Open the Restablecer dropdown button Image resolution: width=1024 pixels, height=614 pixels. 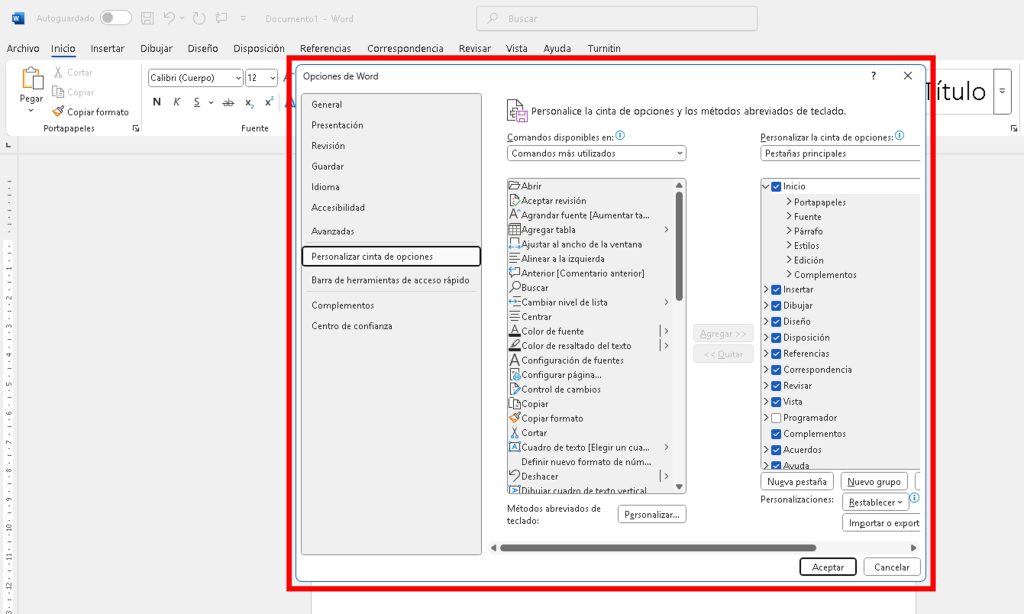[x=874, y=502]
